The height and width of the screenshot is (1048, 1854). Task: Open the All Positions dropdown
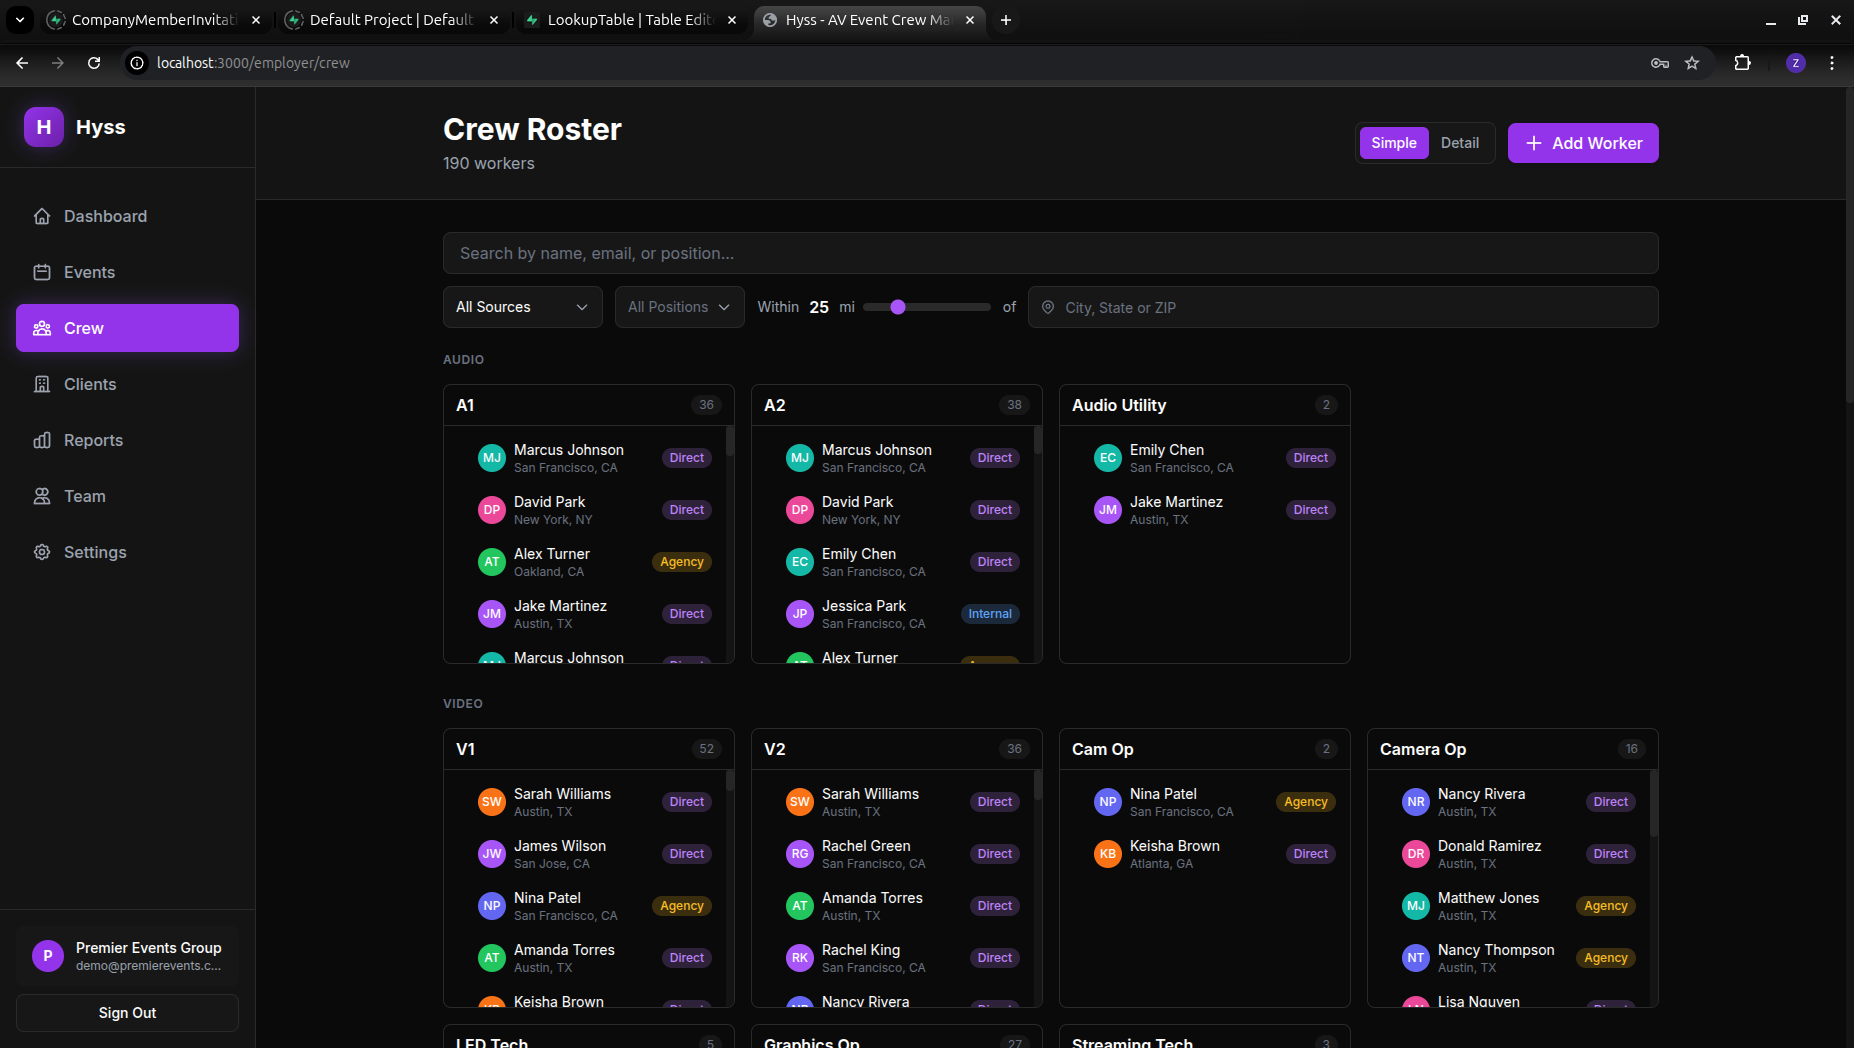point(679,307)
